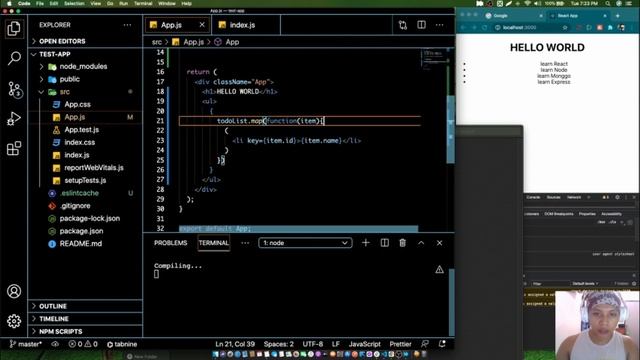This screenshot has height=360, width=640.
Task: Click the master branch status item
Action: [x=25, y=344]
